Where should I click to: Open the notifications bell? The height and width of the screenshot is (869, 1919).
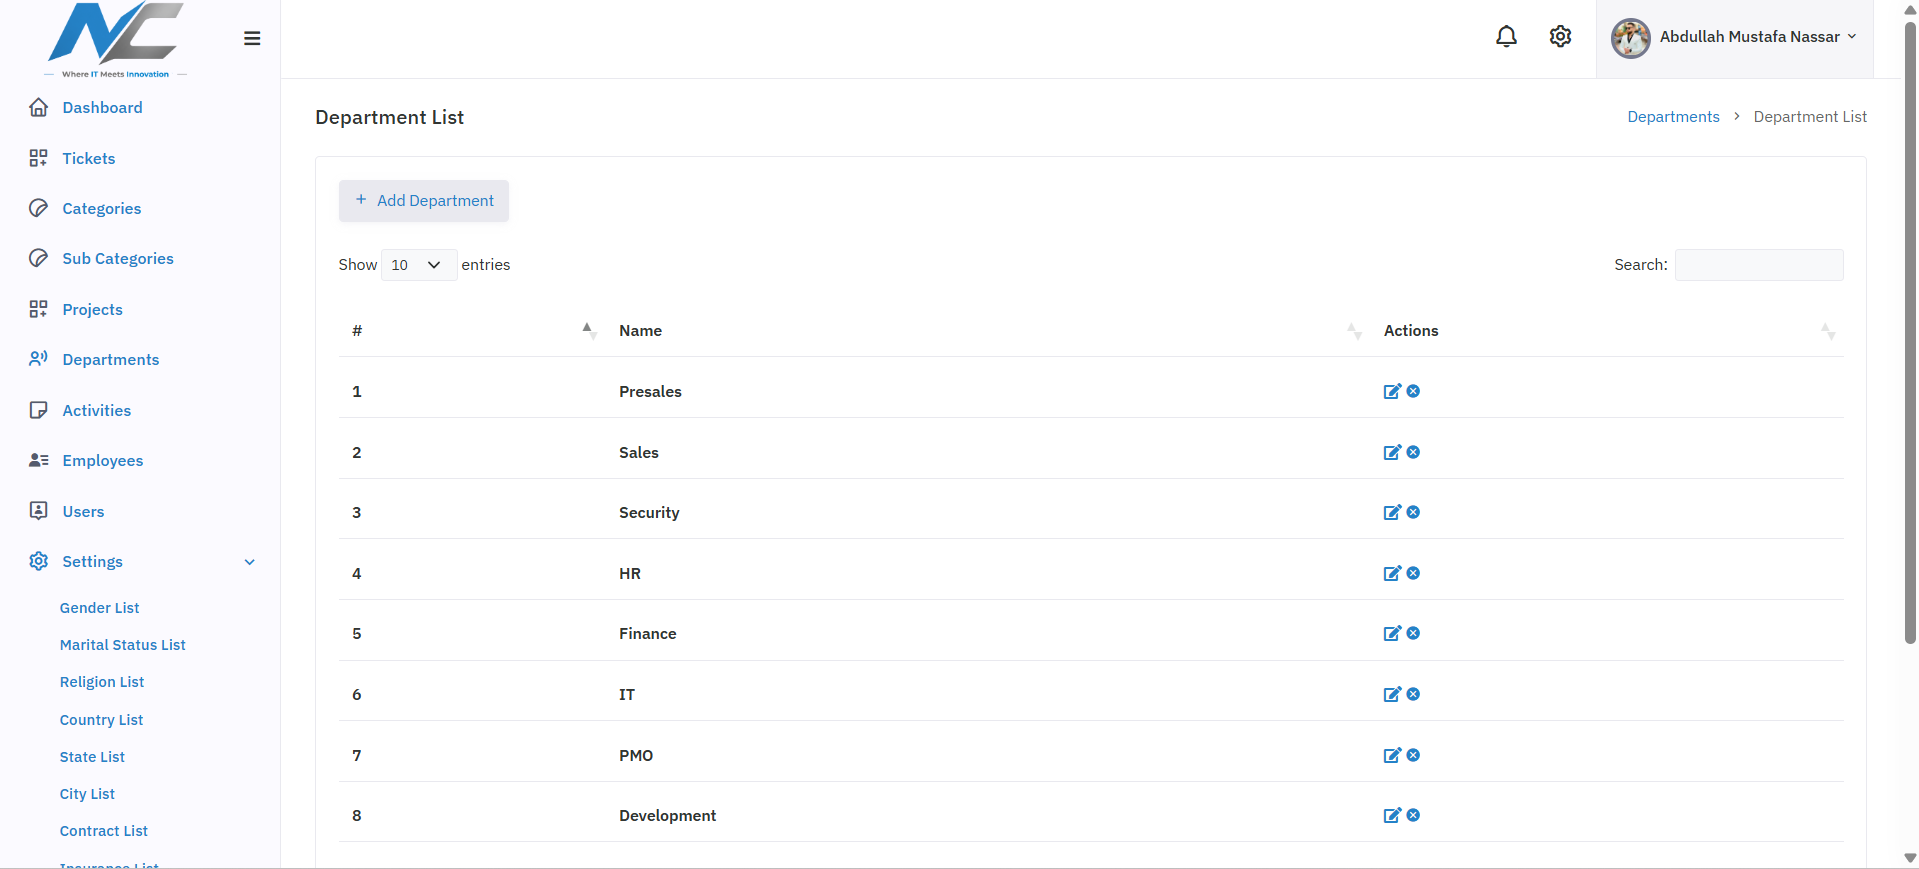(x=1506, y=37)
